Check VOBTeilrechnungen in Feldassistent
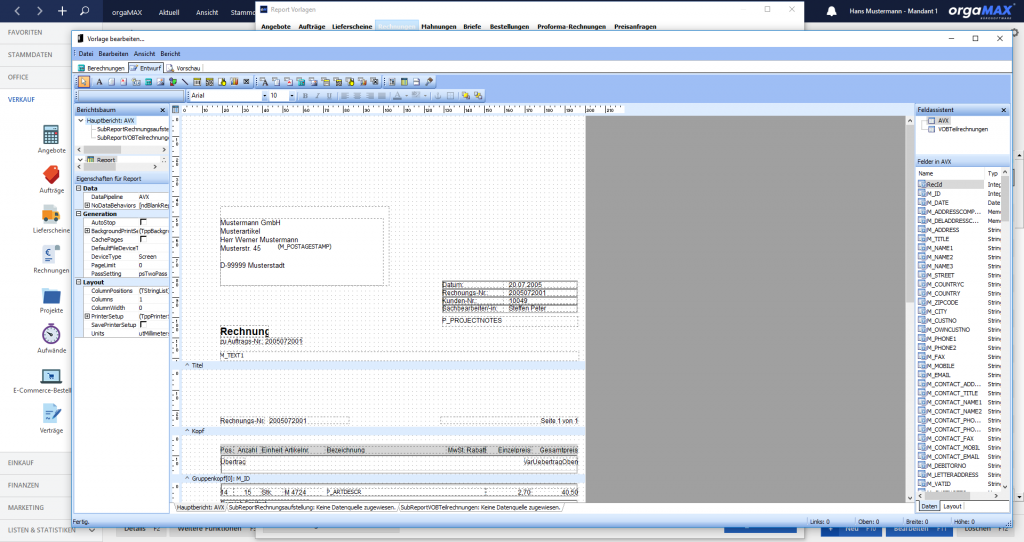Screen dimensions: 1024x542 click(931, 129)
